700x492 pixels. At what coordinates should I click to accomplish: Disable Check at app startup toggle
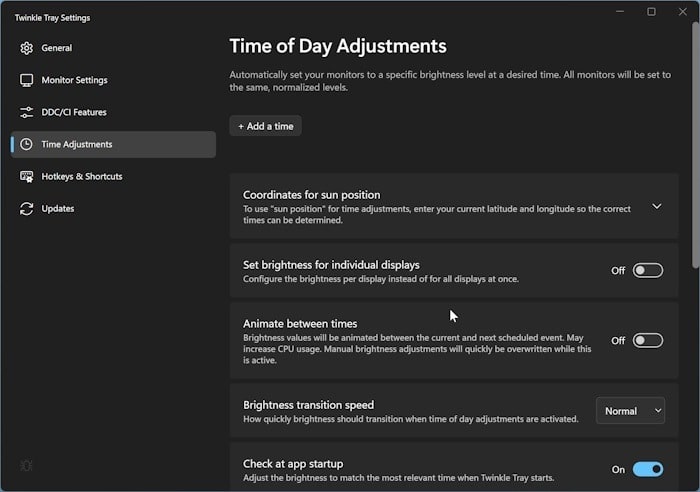pos(647,469)
